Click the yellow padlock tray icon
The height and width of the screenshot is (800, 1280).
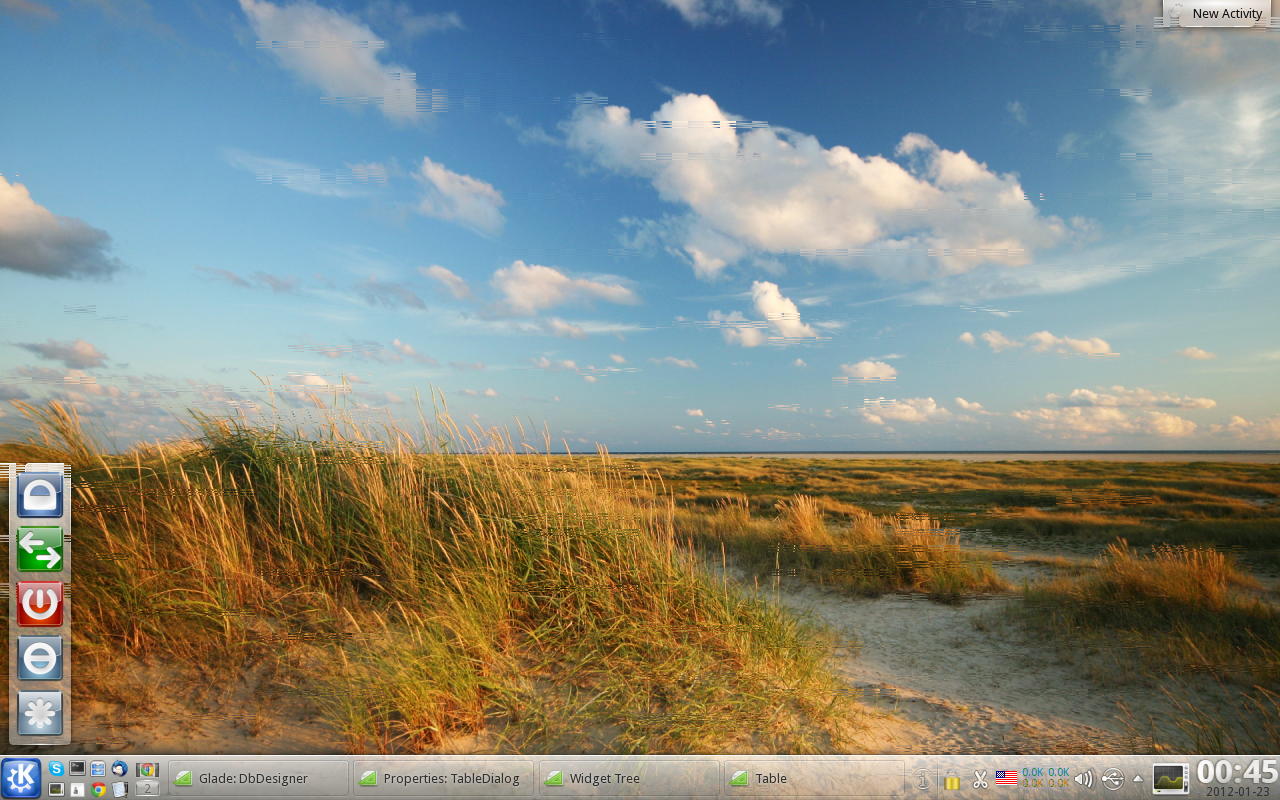pos(952,780)
